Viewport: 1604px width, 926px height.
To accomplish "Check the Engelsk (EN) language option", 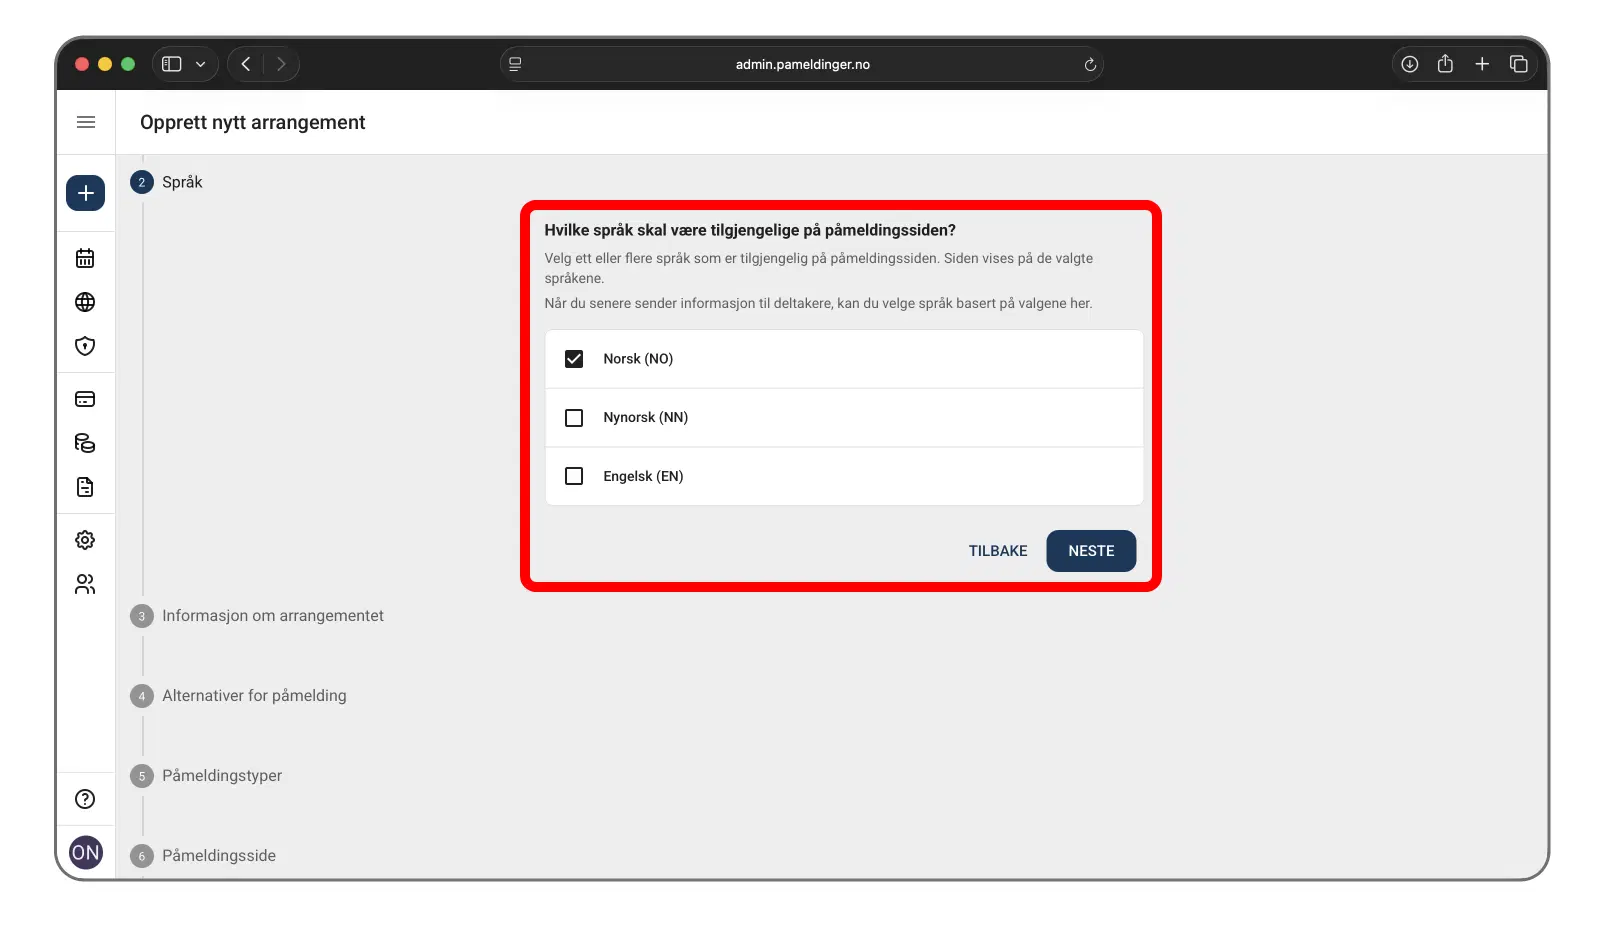I will (x=574, y=476).
